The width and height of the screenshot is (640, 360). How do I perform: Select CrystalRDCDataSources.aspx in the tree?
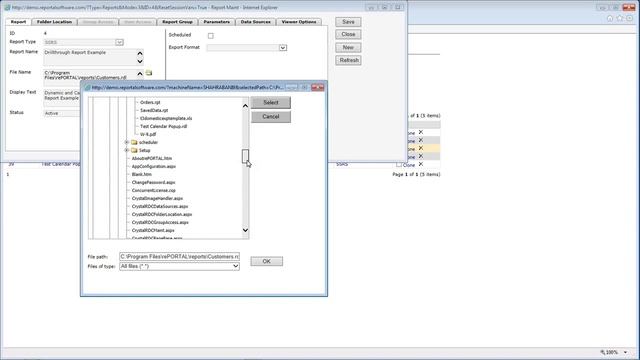pyautogui.click(x=160, y=207)
